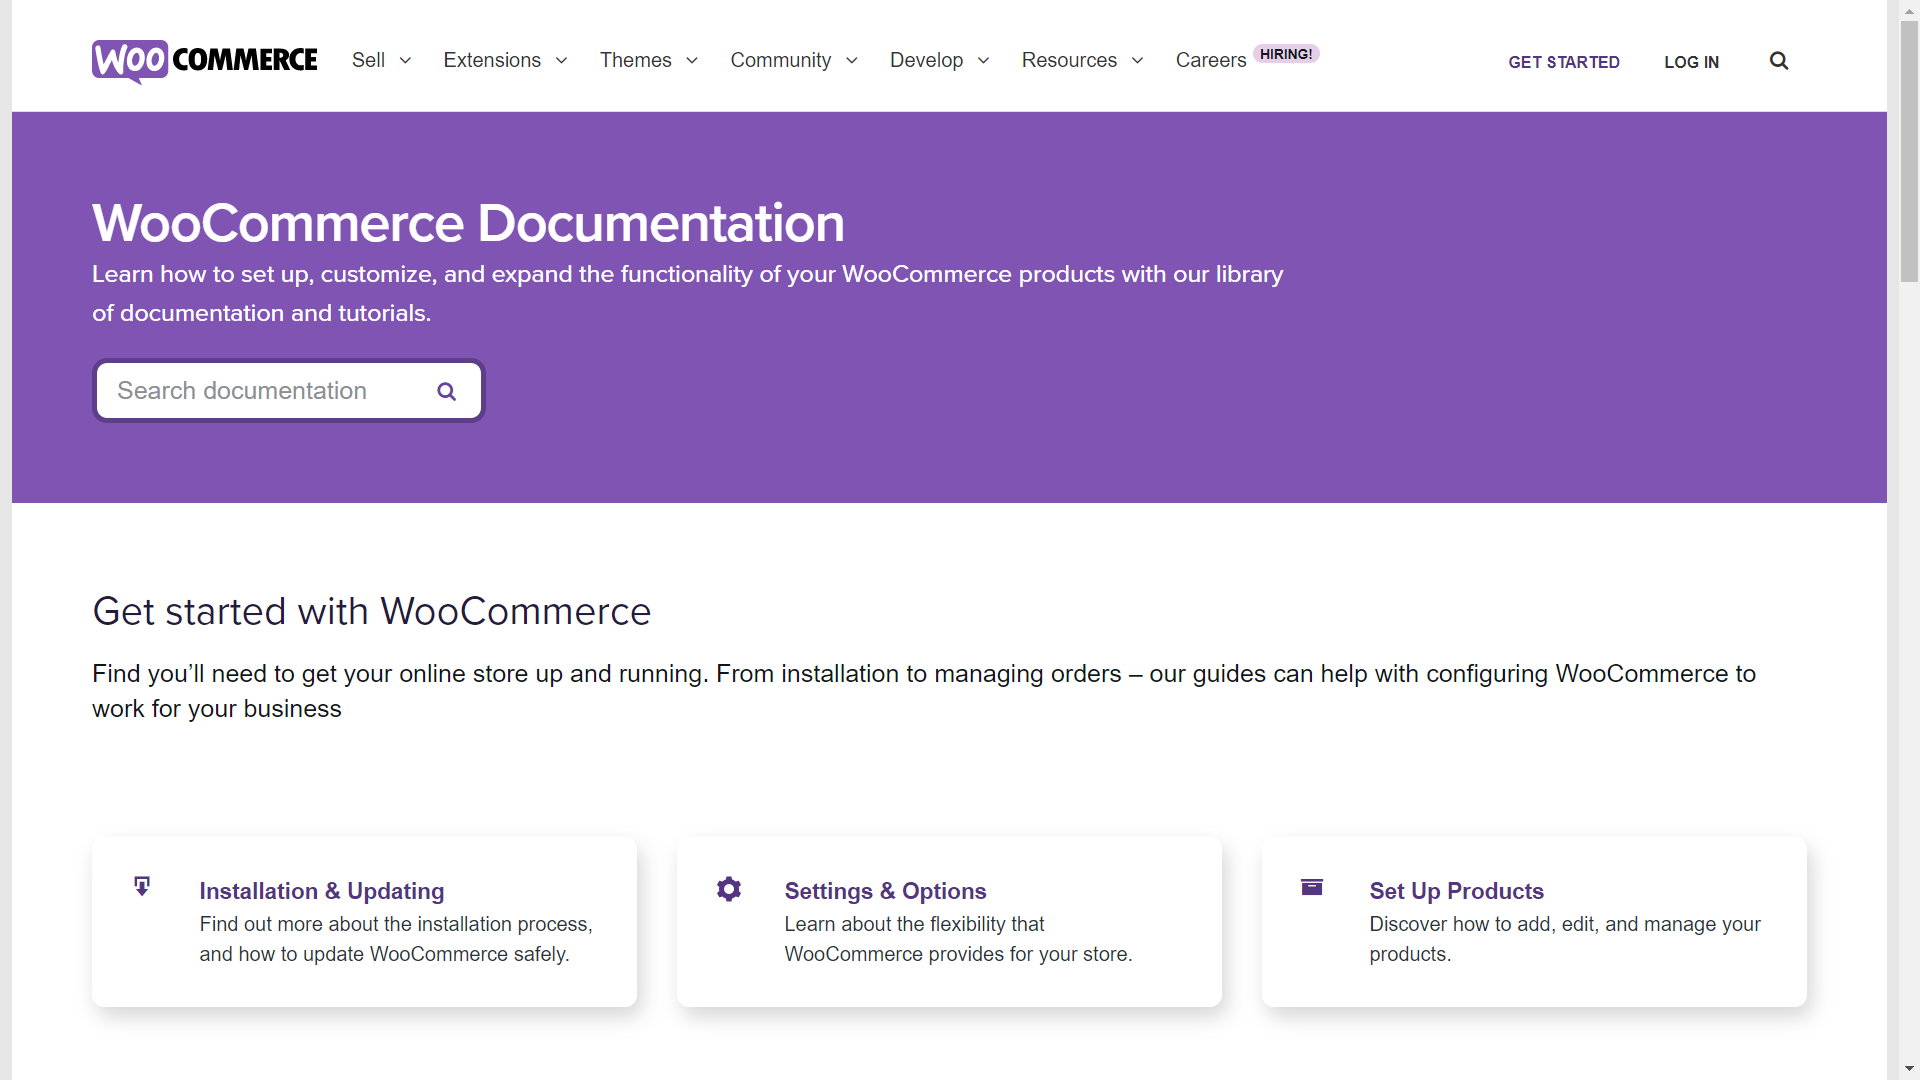The height and width of the screenshot is (1080, 1920).
Task: Expand the Themes menu chevron
Action: click(x=692, y=61)
